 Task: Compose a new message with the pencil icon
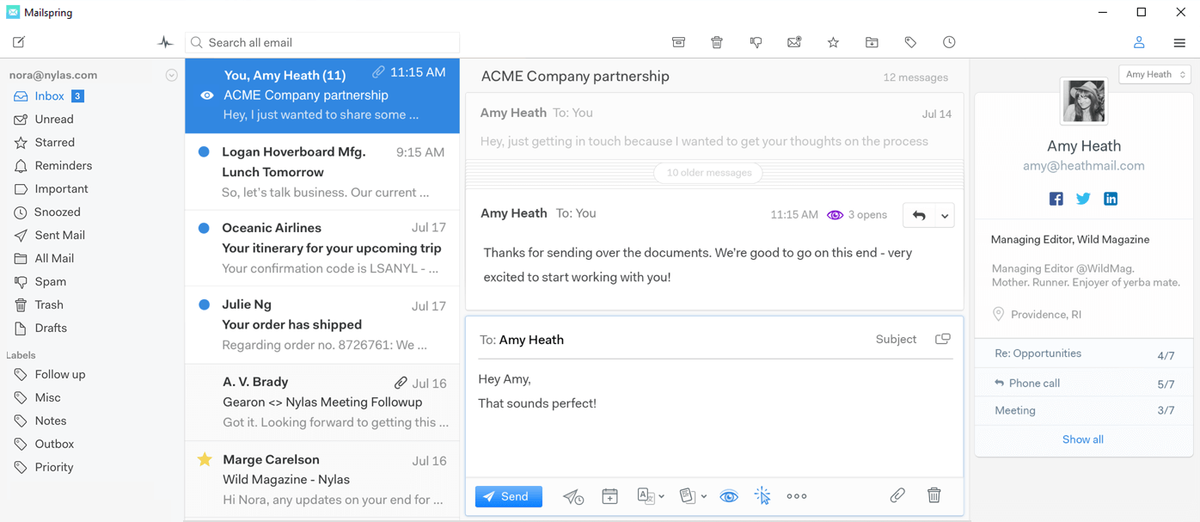(x=19, y=42)
